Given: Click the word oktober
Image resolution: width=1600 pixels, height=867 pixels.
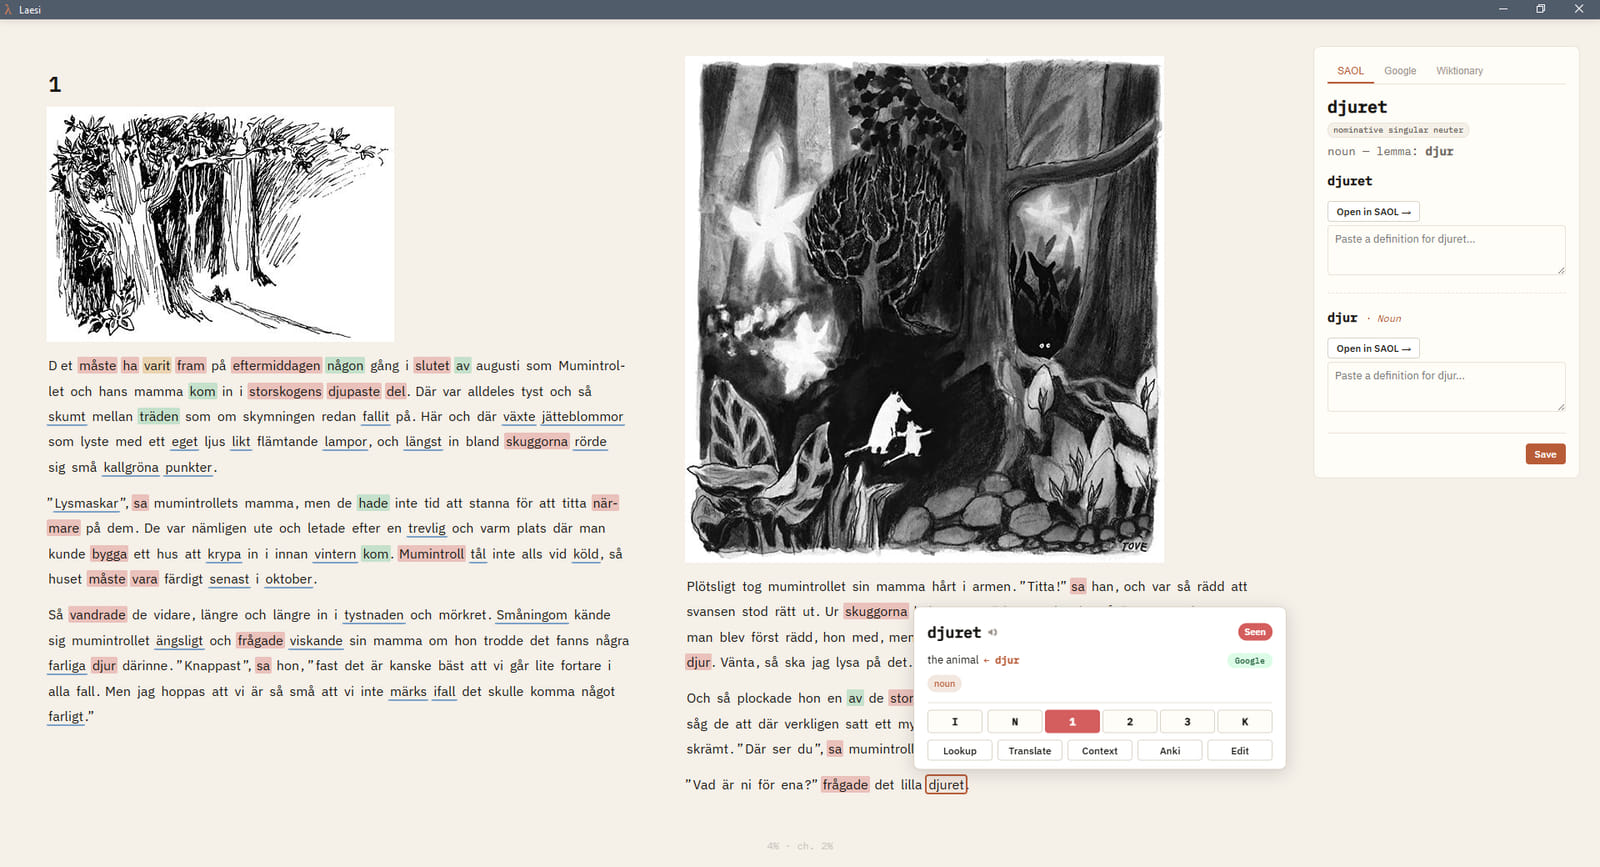Looking at the screenshot, I should click(x=289, y=580).
